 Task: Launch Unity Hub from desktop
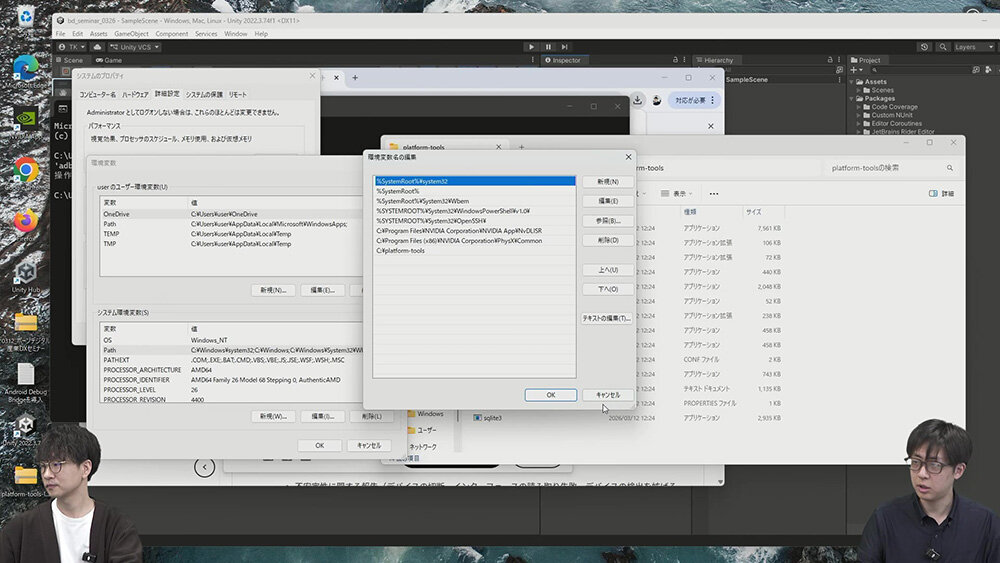tap(25, 272)
